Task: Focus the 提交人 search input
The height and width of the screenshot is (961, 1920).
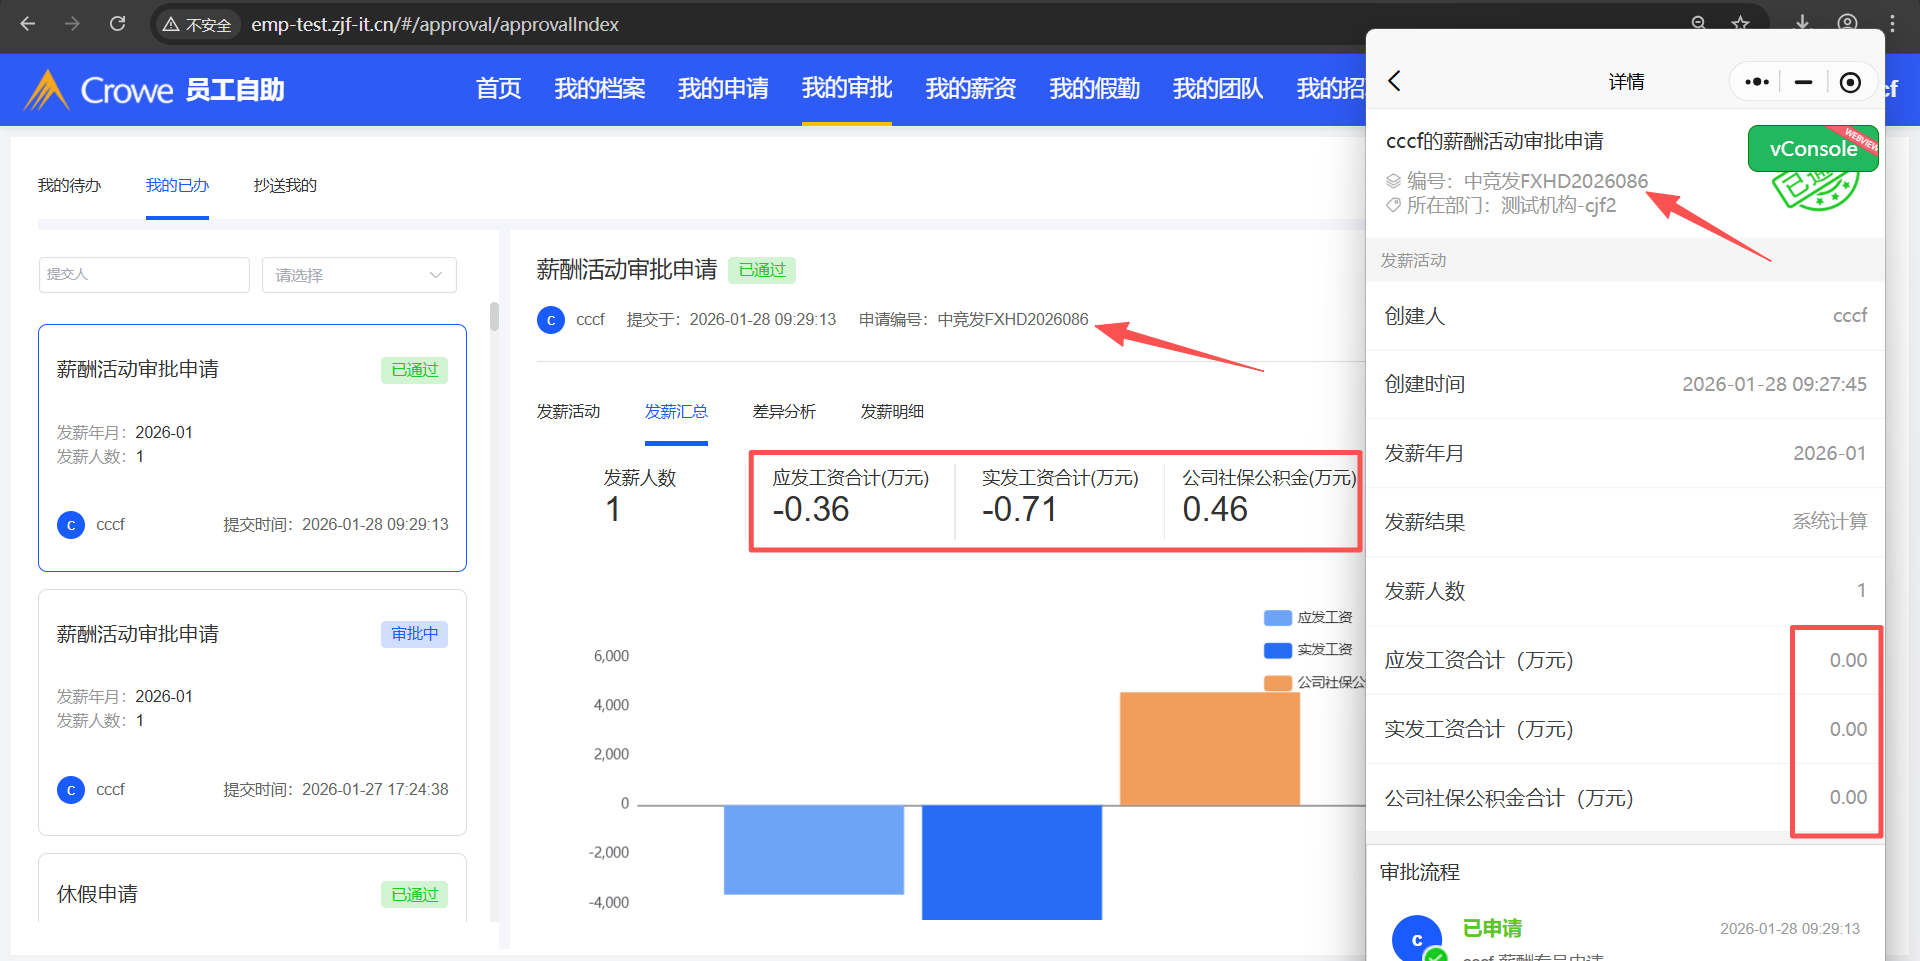Action: 144,275
